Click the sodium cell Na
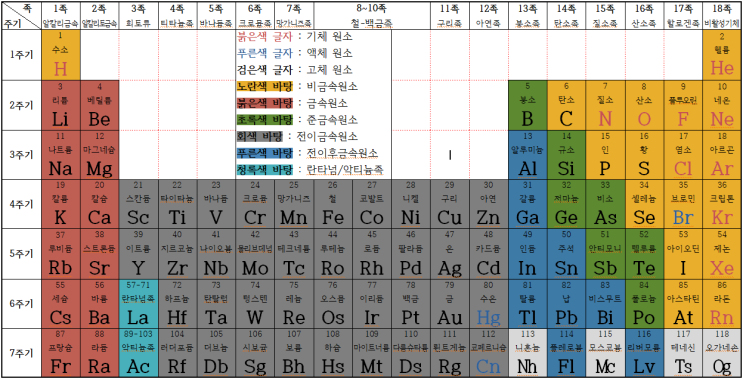 click(x=61, y=155)
